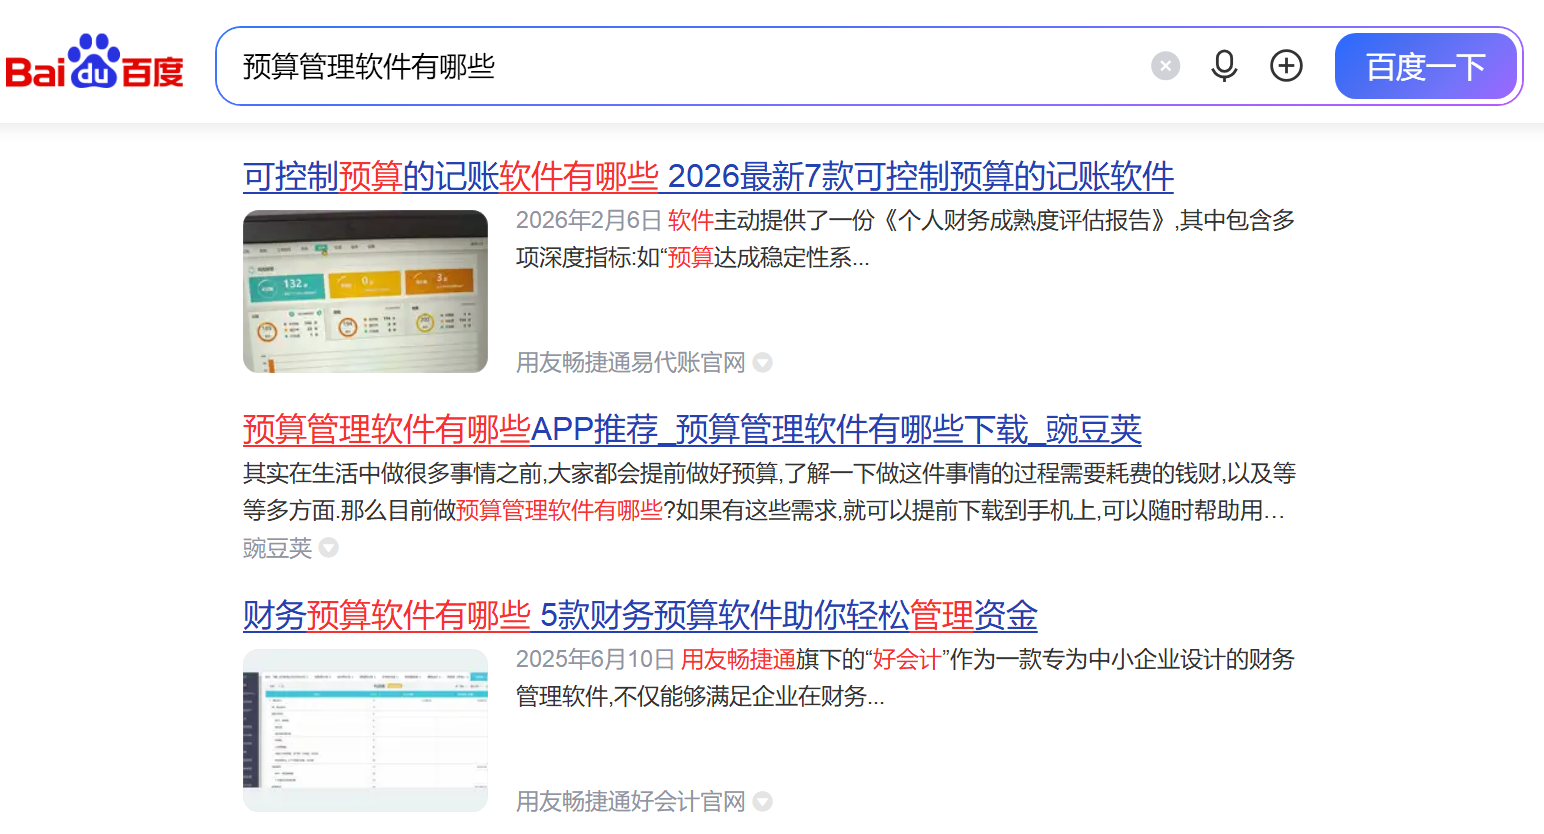
Task: Open the plus icon in search bar
Action: [x=1286, y=66]
